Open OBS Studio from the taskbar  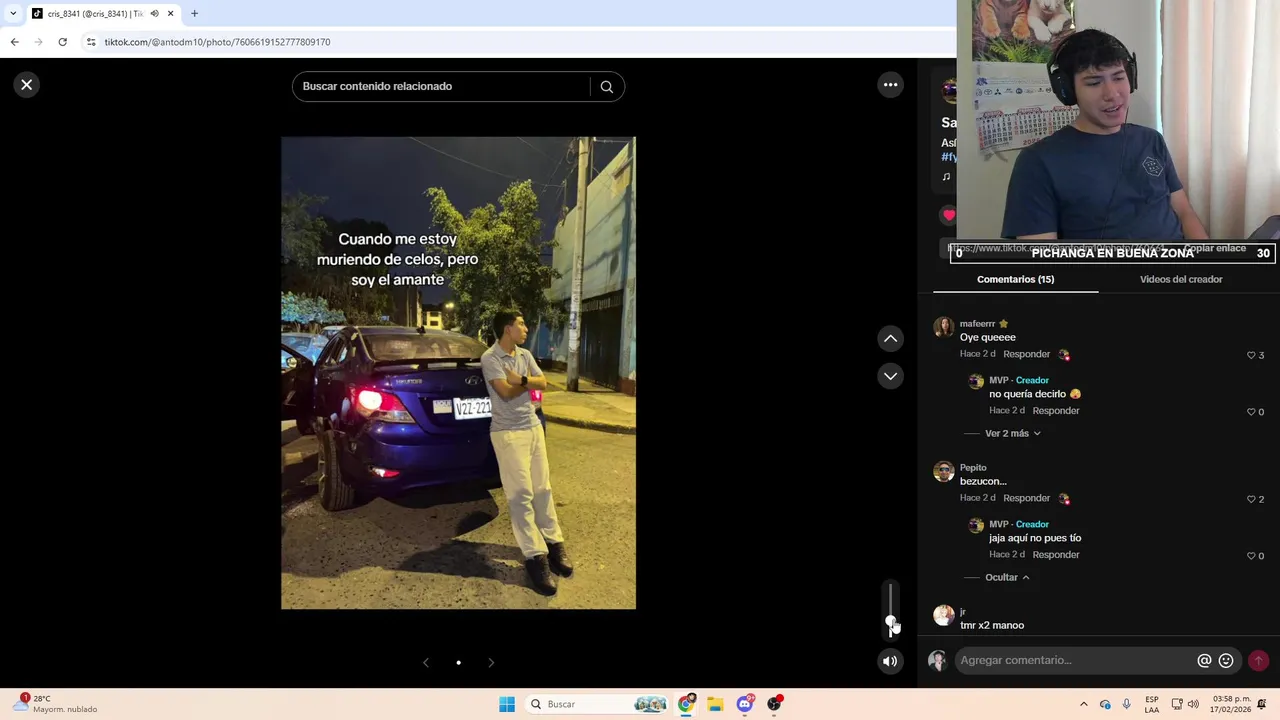click(x=774, y=704)
